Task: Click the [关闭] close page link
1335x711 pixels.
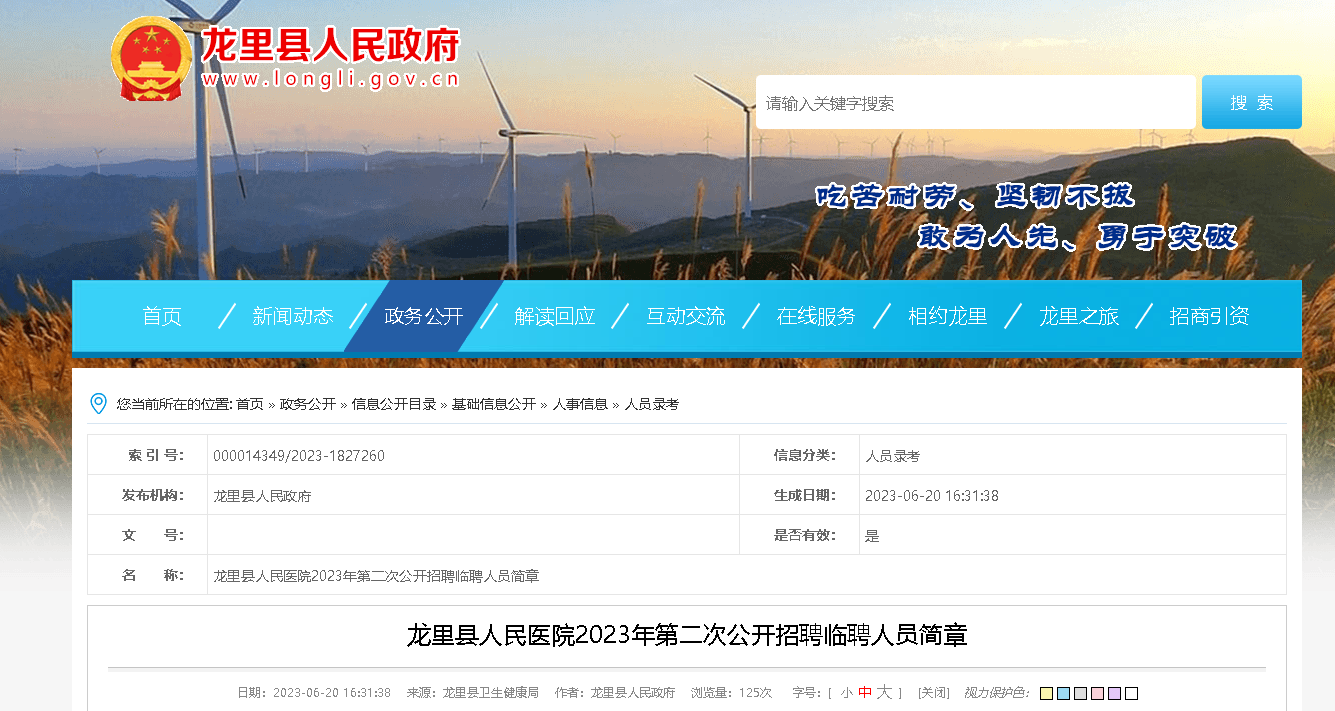Action: (933, 693)
